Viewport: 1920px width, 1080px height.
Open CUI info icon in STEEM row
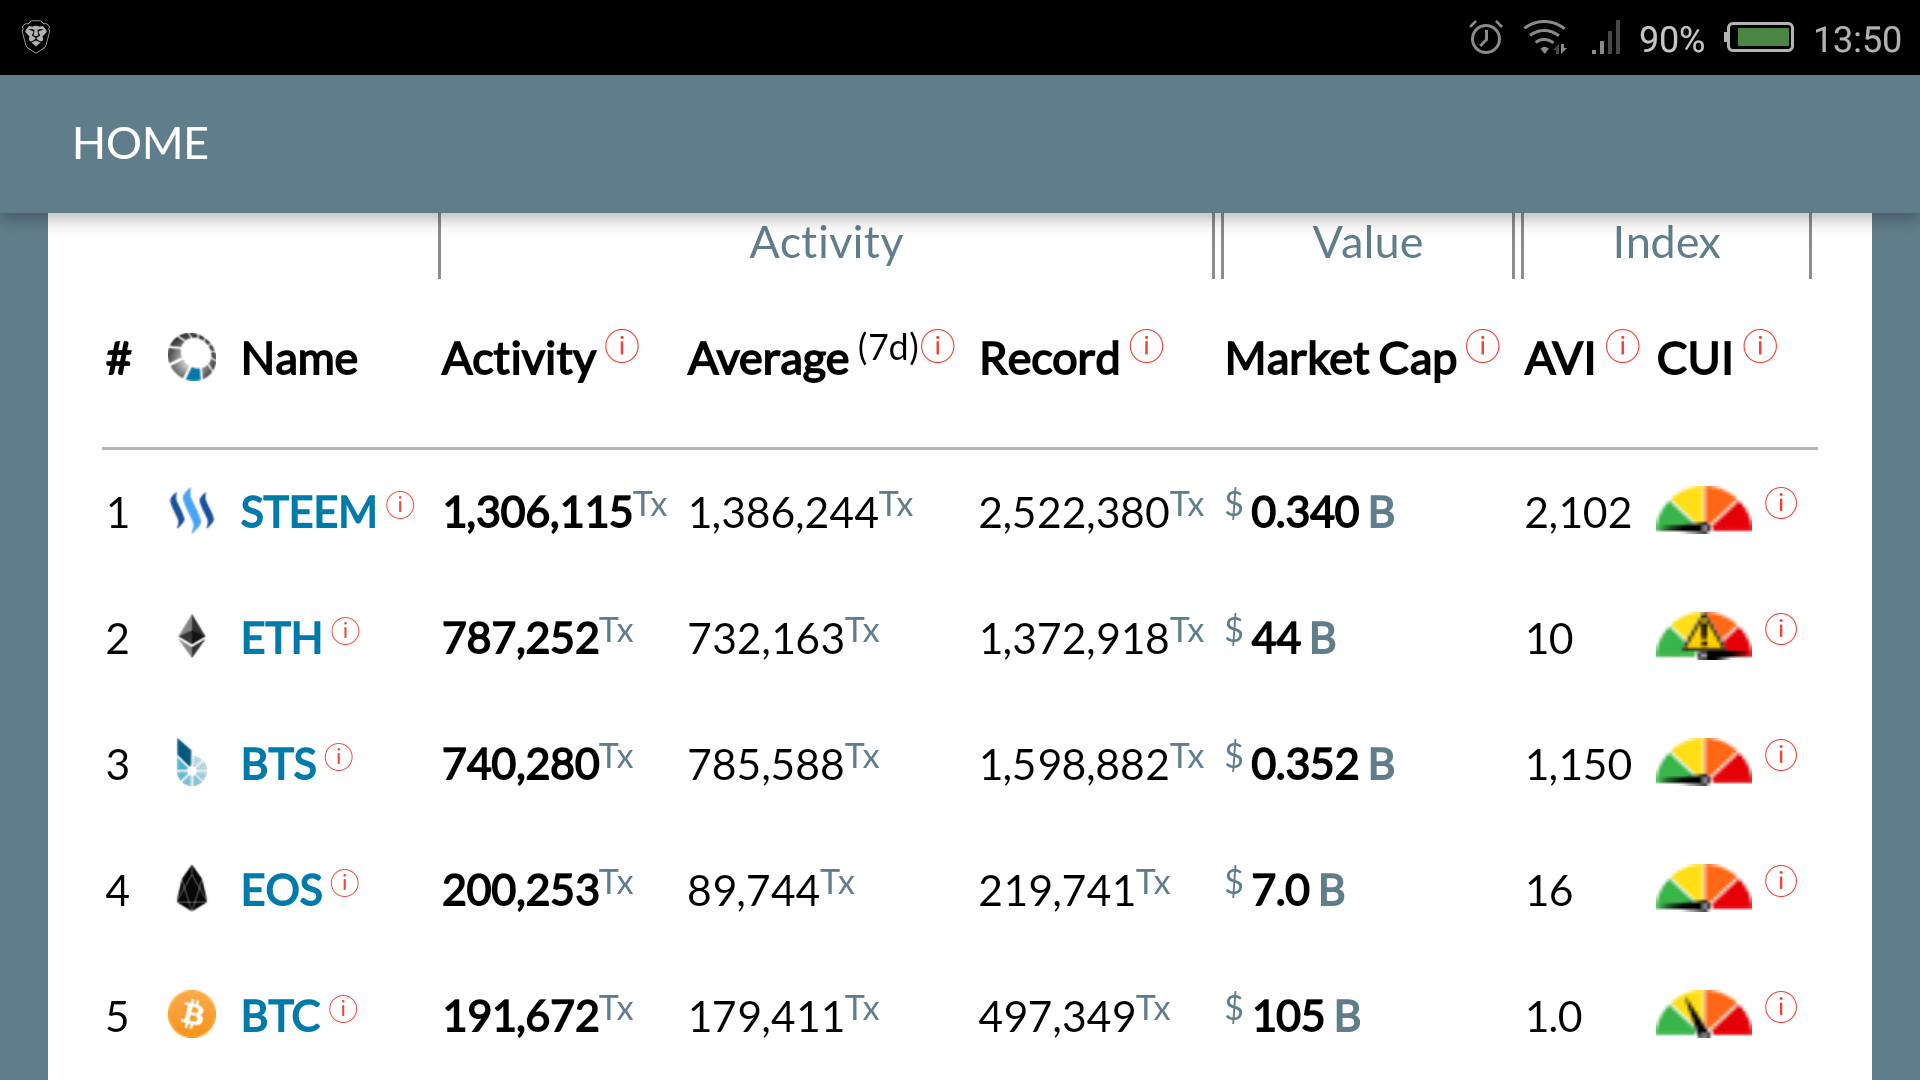coord(1781,503)
